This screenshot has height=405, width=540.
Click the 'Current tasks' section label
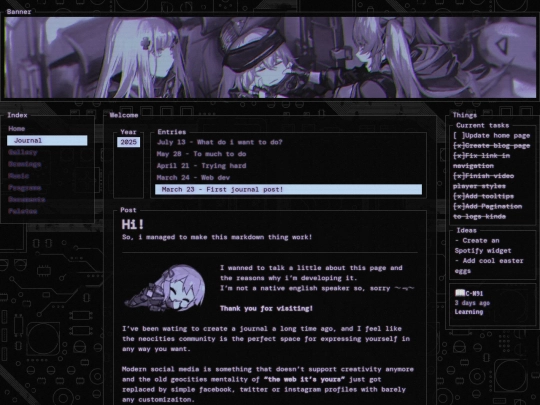(482, 125)
